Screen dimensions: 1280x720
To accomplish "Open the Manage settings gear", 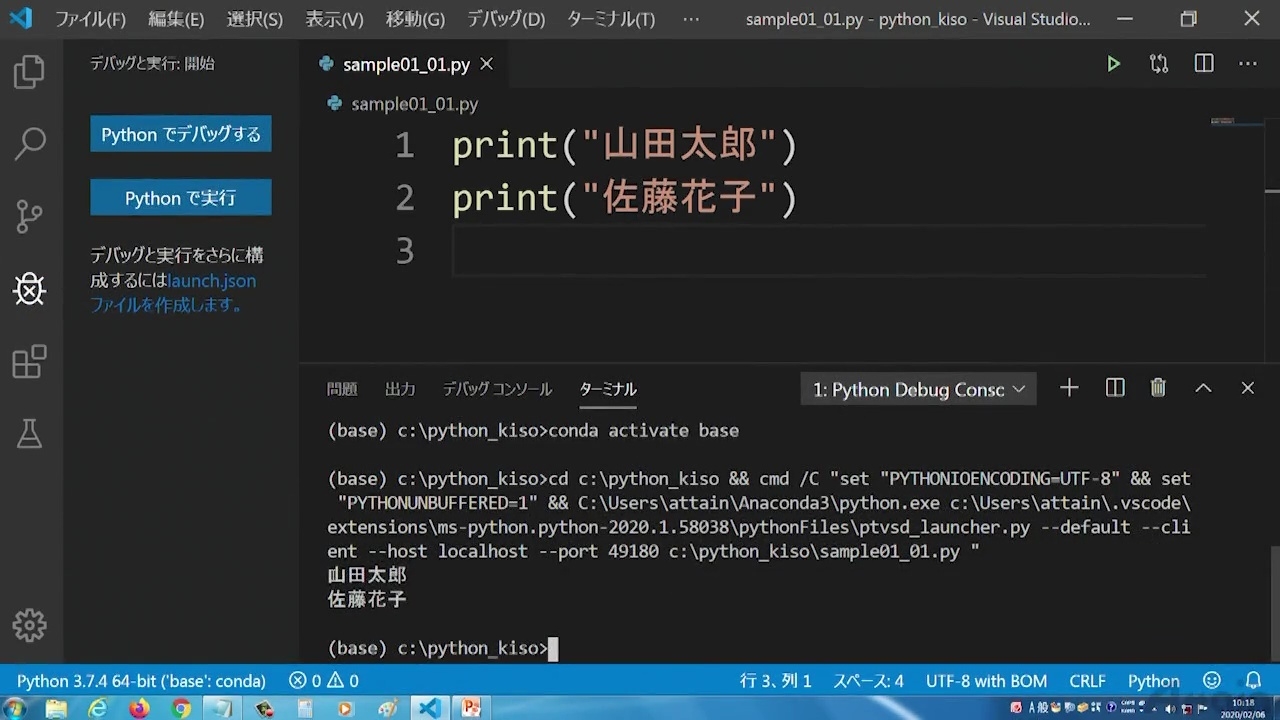I will coord(30,625).
